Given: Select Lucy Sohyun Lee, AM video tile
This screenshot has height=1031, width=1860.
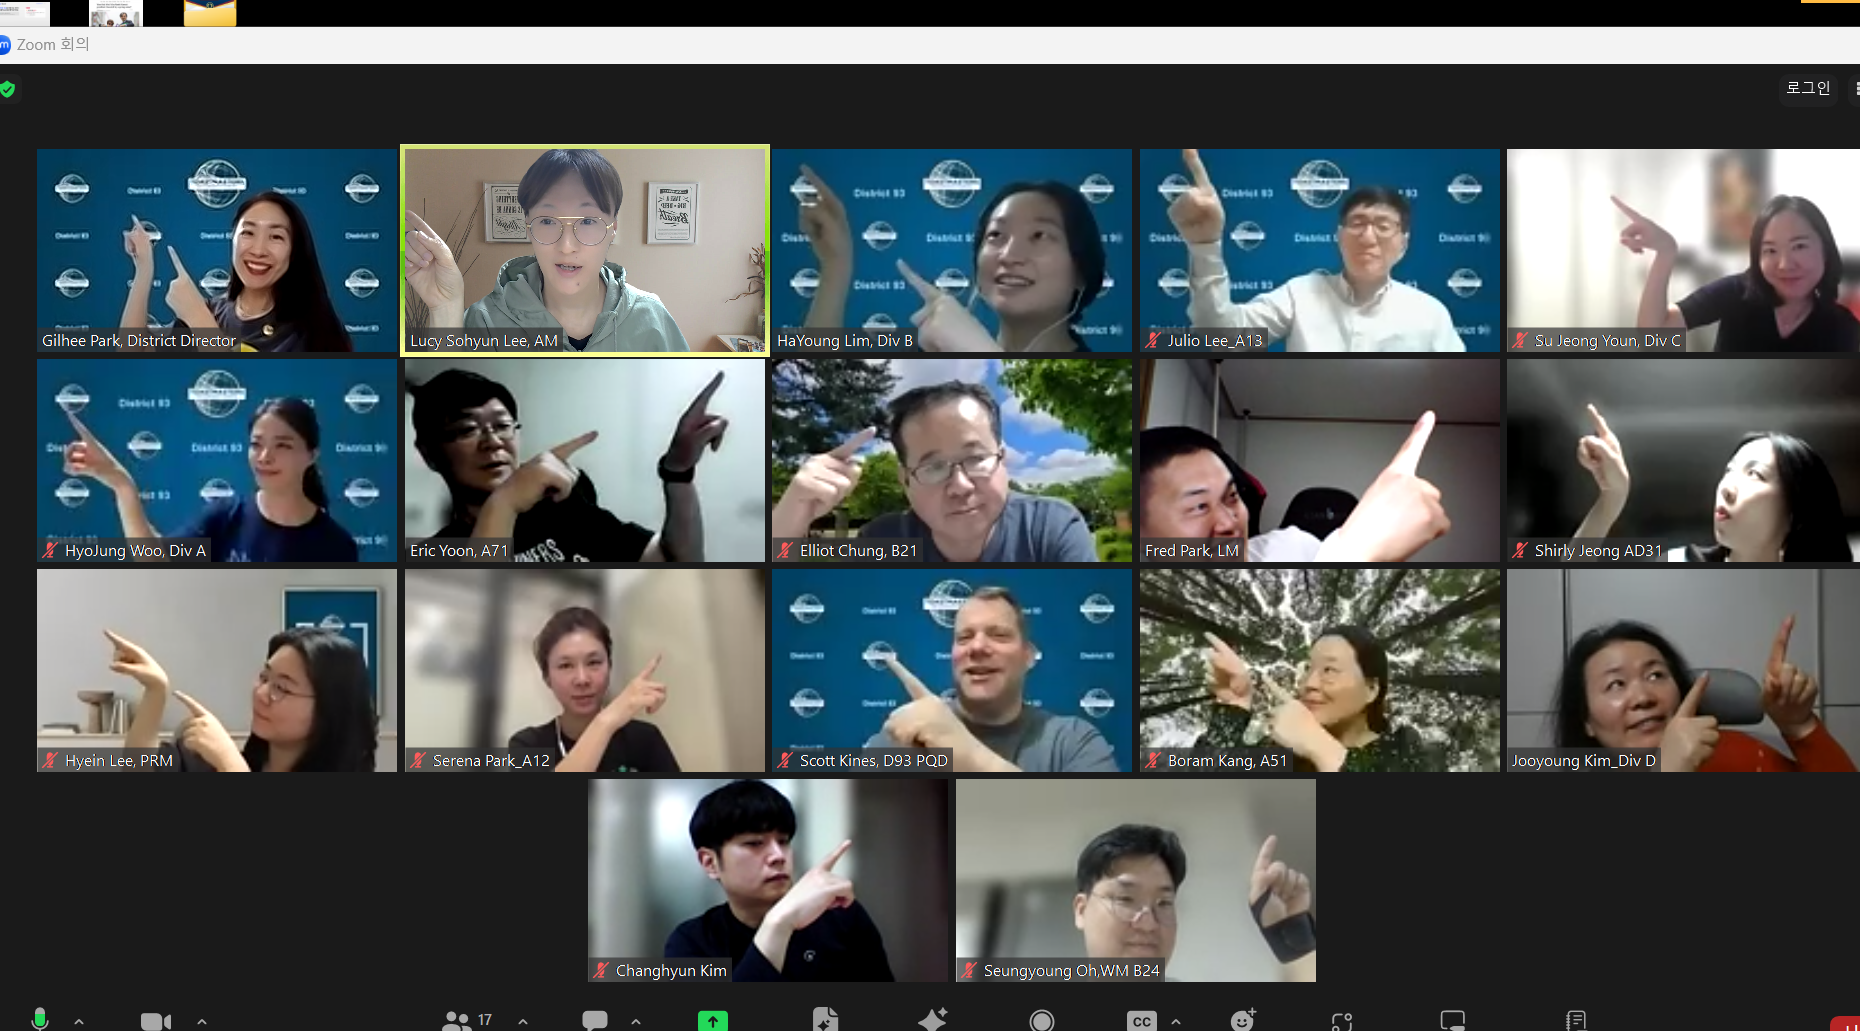Looking at the screenshot, I should (585, 250).
